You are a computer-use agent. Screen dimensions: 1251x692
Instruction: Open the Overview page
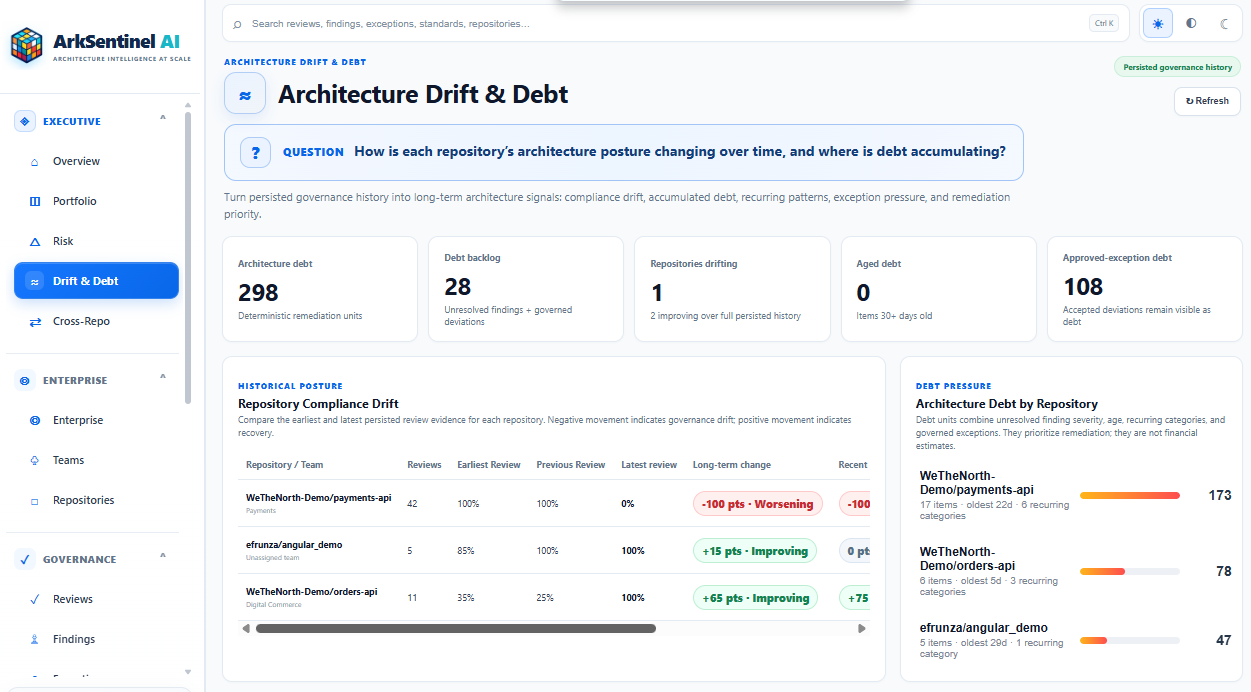[x=96, y=161]
